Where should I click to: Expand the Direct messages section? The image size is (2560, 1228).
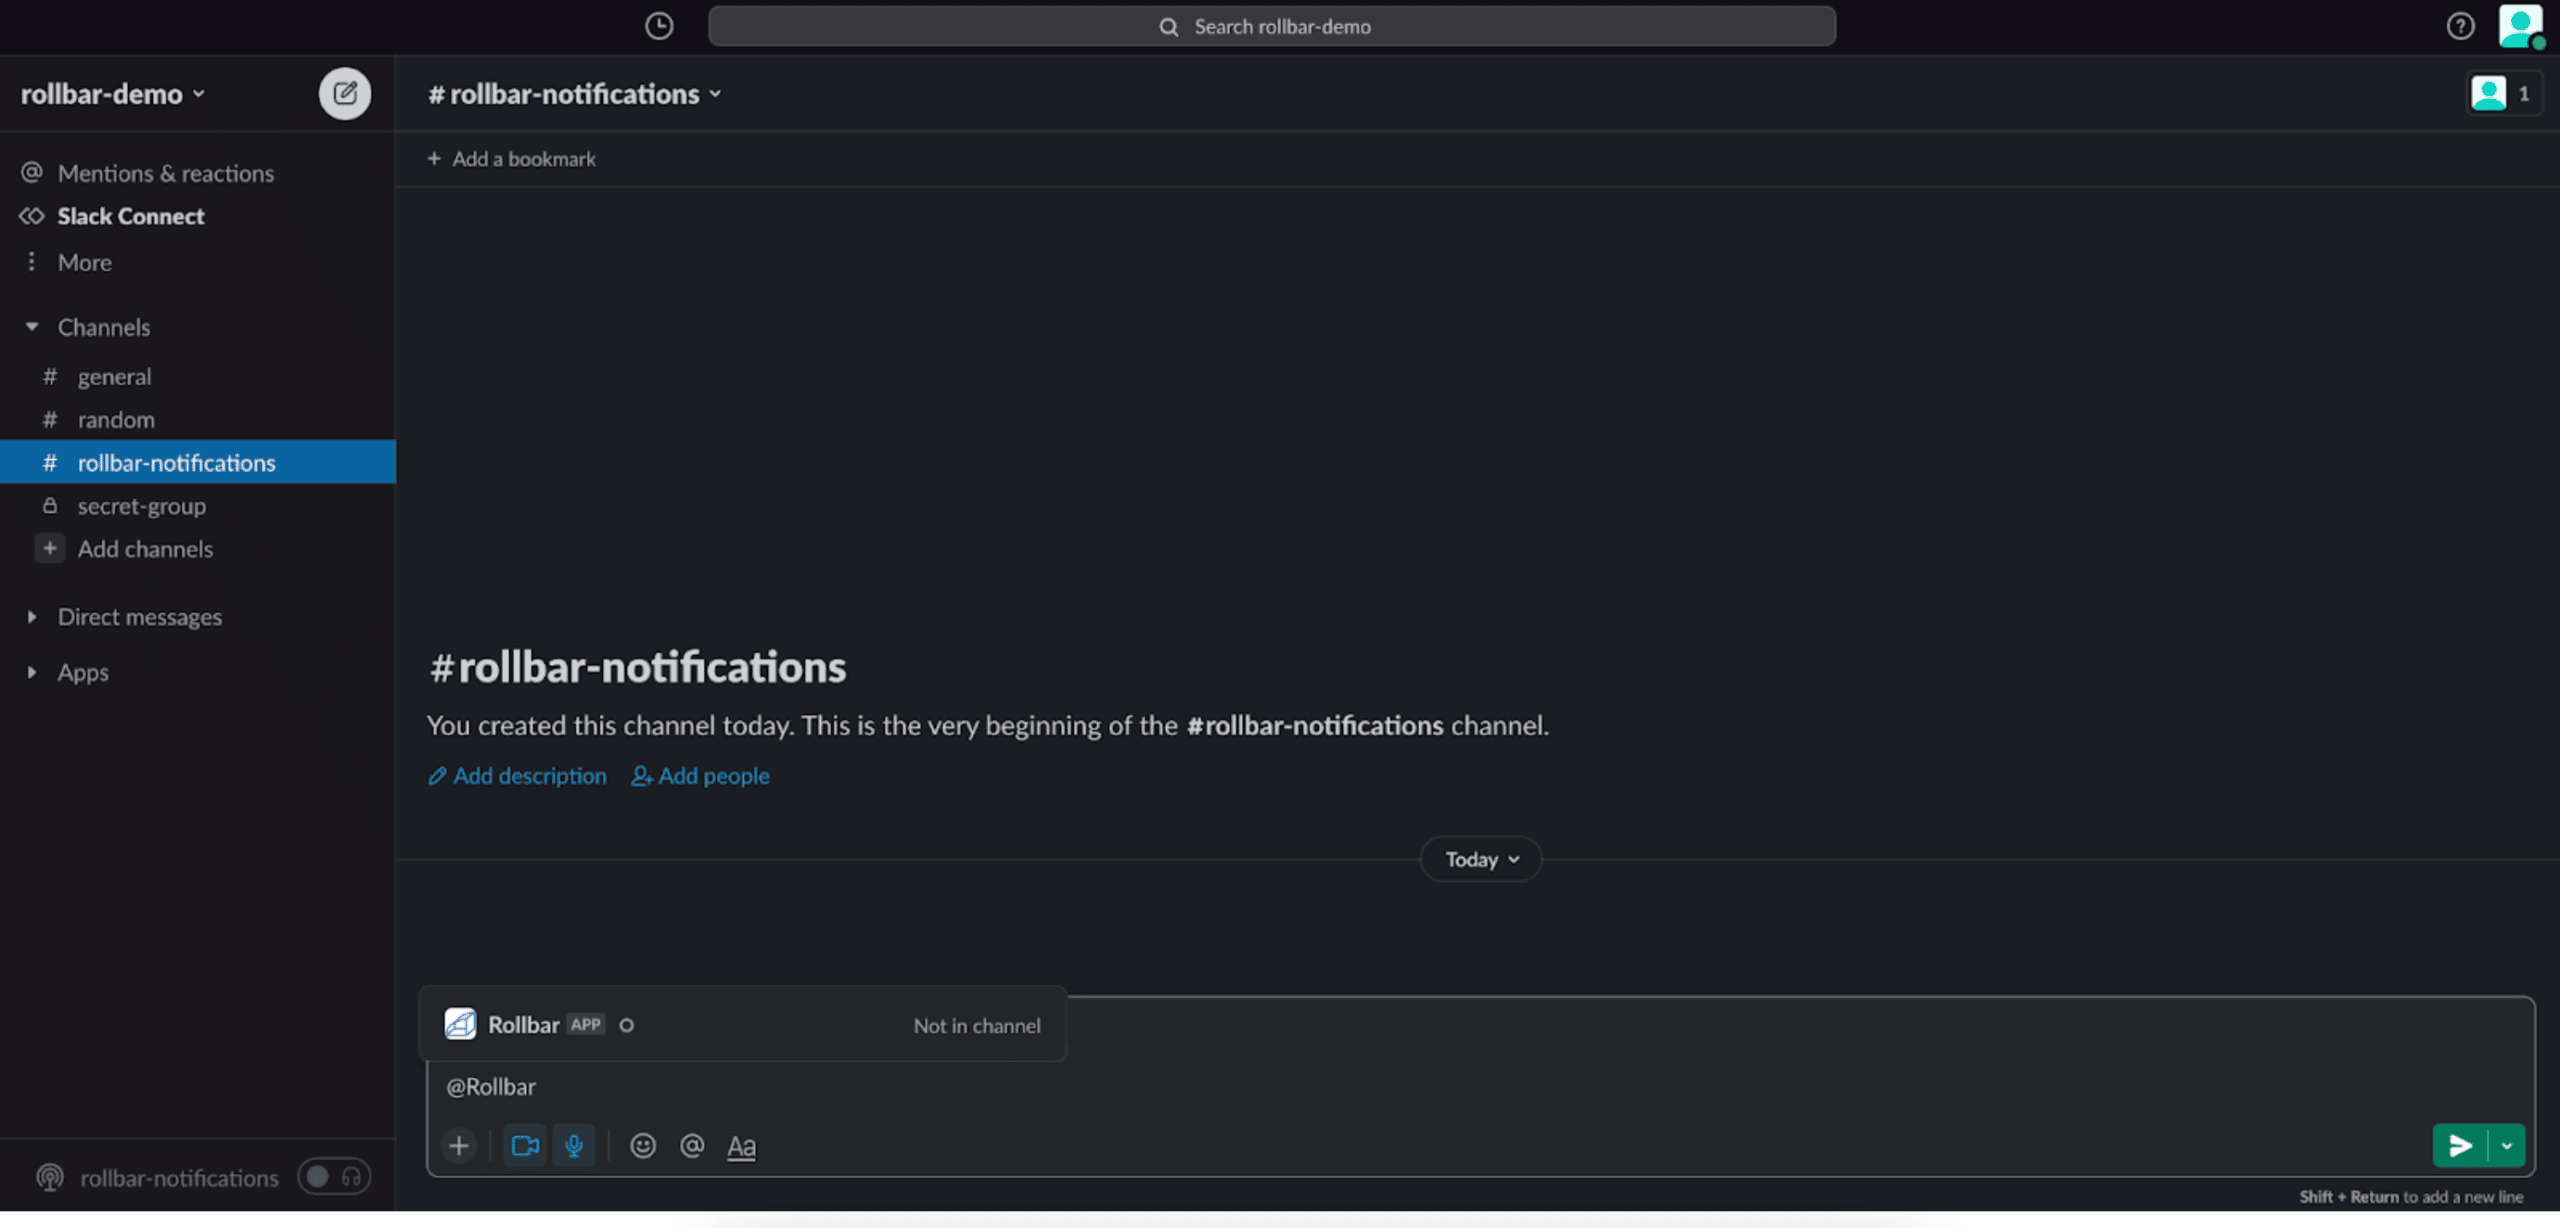click(x=32, y=617)
